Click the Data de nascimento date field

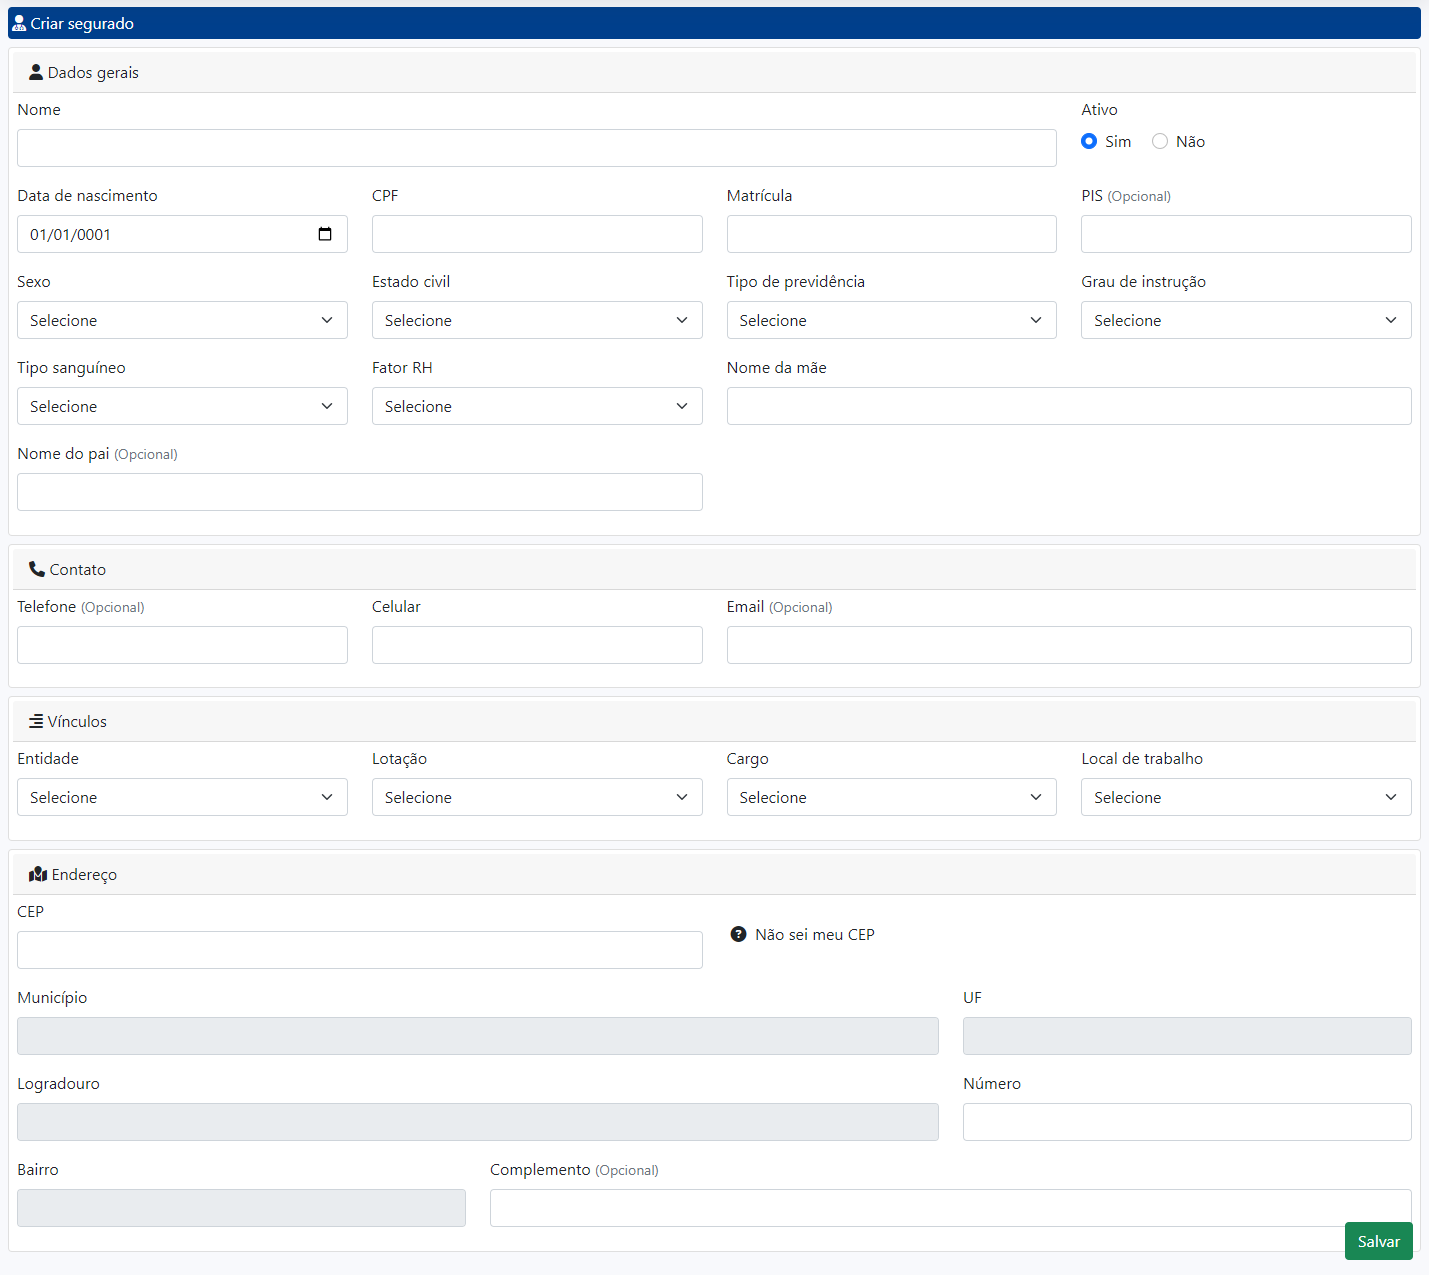coord(182,234)
